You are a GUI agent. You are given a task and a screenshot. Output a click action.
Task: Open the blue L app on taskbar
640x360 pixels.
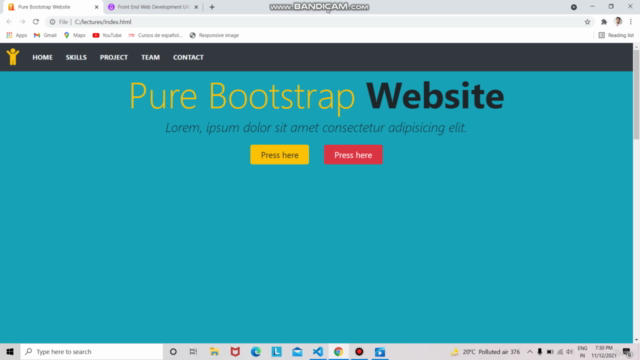coord(277,351)
